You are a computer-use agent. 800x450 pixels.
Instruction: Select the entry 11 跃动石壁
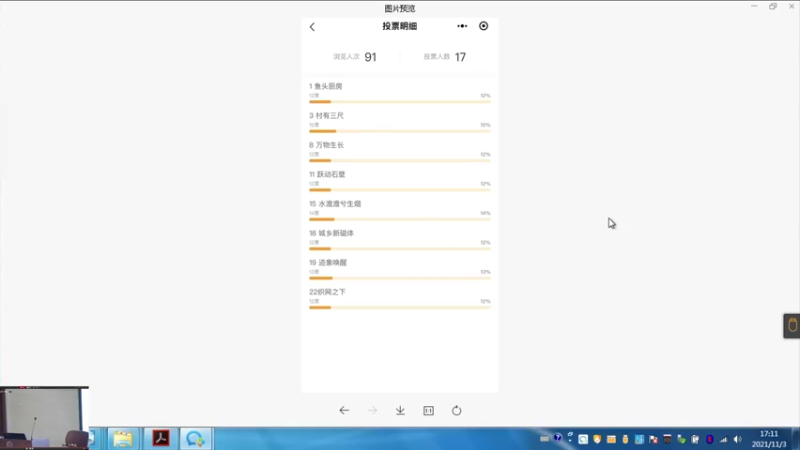[327, 174]
